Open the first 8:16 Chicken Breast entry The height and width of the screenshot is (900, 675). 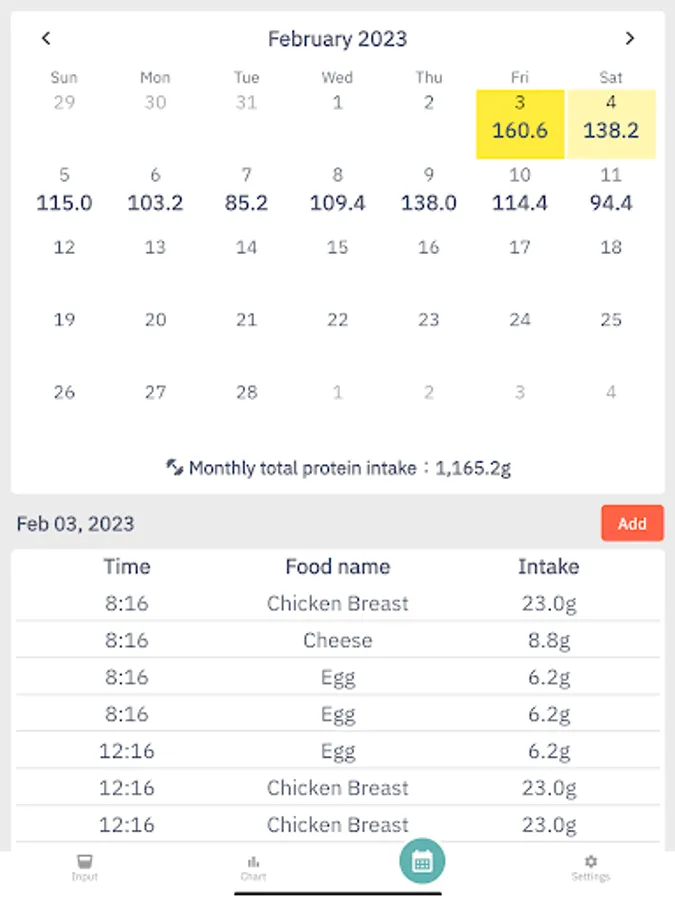pyautogui.click(x=338, y=603)
